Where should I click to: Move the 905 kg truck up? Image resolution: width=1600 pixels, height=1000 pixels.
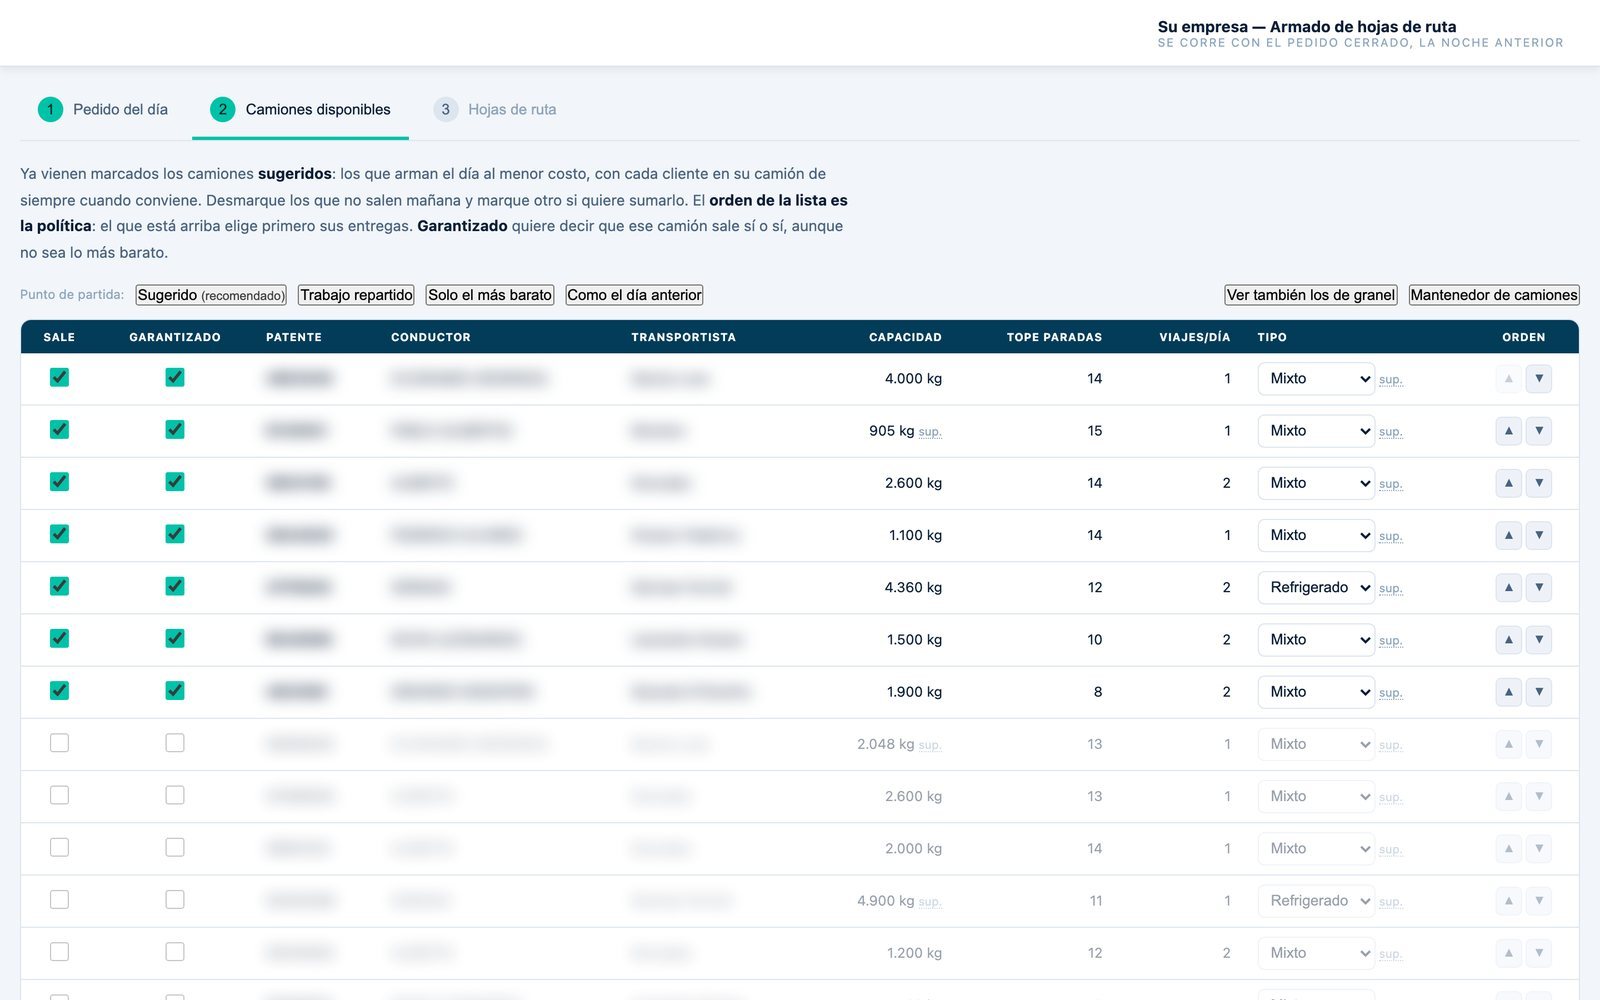coord(1509,431)
